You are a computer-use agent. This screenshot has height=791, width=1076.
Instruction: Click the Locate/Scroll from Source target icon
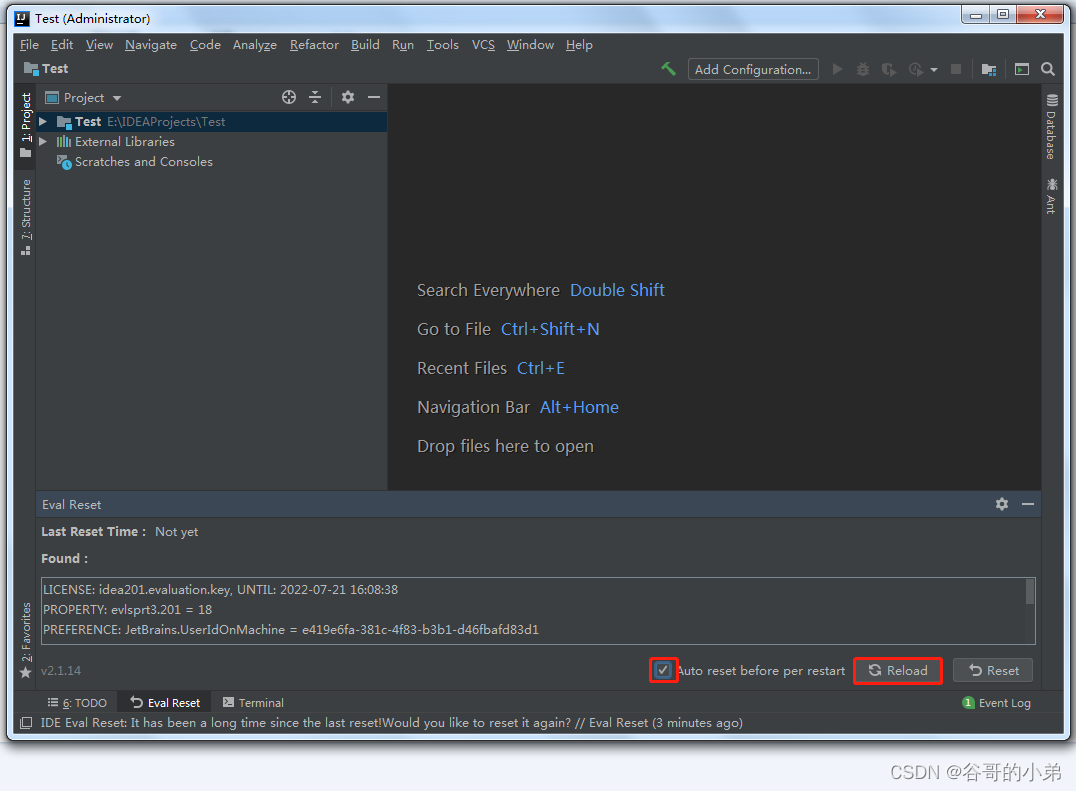pos(289,97)
